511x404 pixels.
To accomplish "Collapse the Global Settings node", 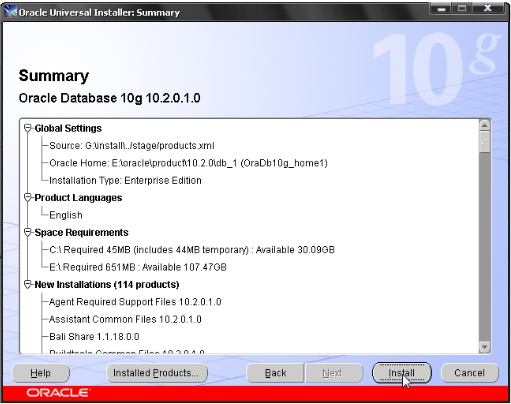I will (28, 128).
